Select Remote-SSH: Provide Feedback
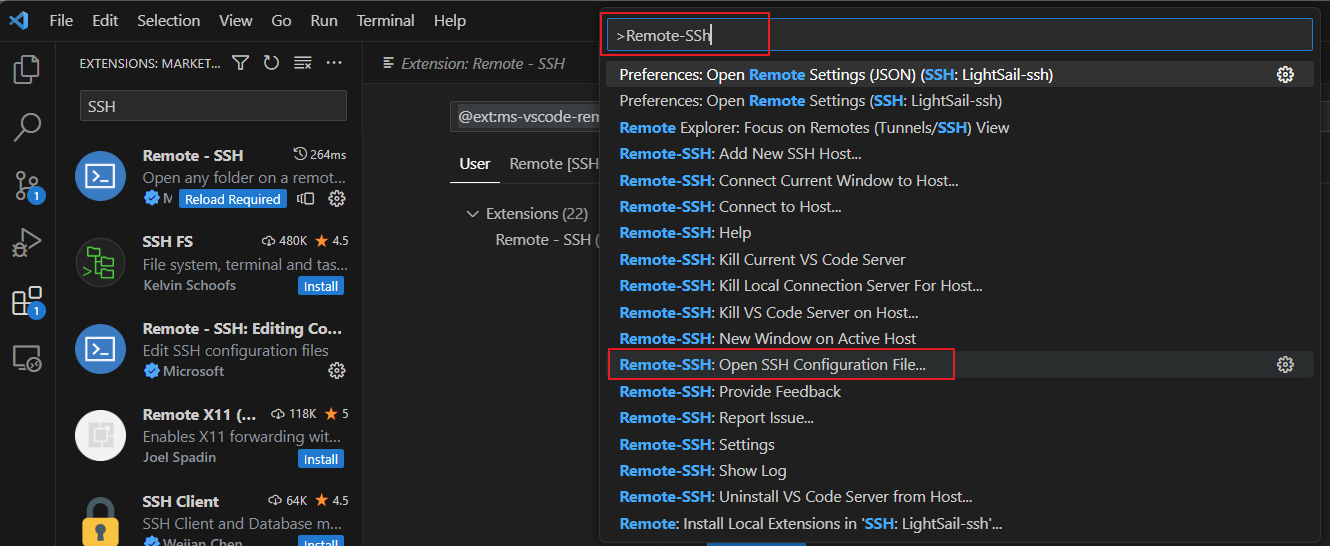Image resolution: width=1330 pixels, height=546 pixels. (959, 391)
